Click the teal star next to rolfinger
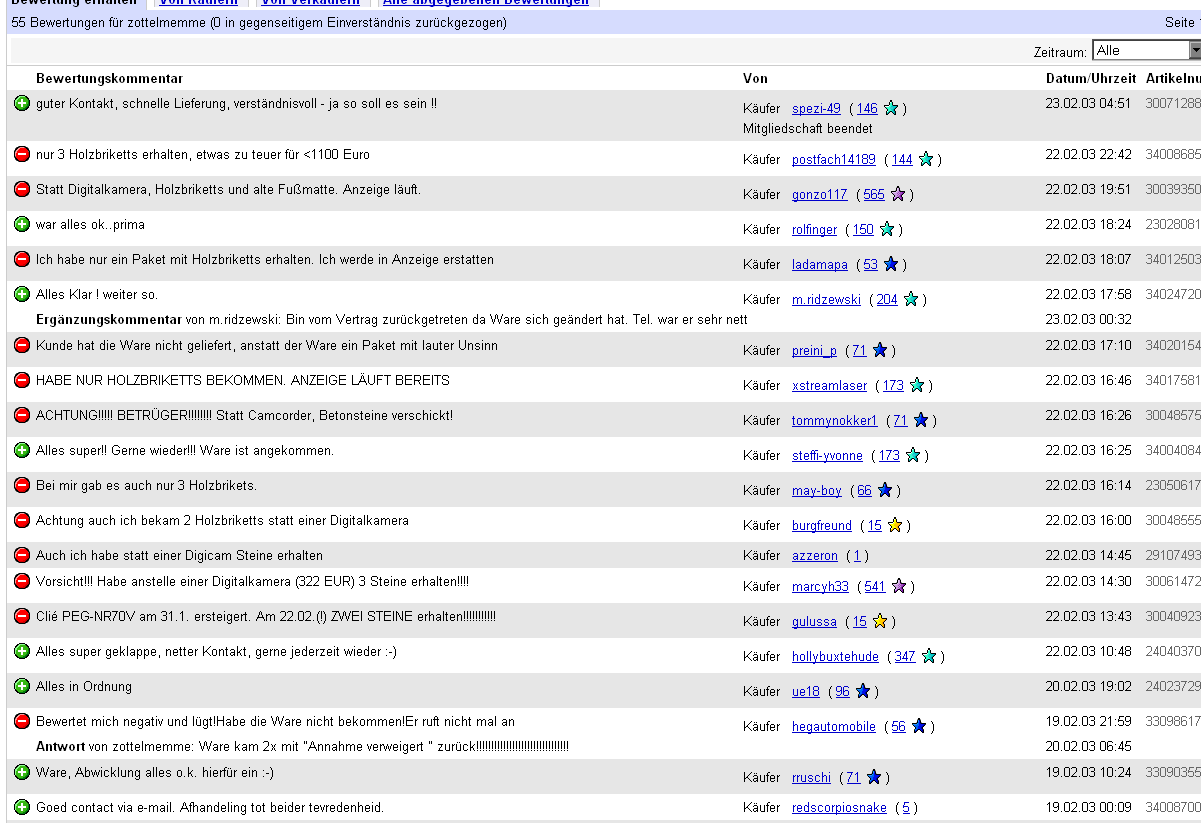Image resolution: width=1201 pixels, height=823 pixels. (887, 229)
